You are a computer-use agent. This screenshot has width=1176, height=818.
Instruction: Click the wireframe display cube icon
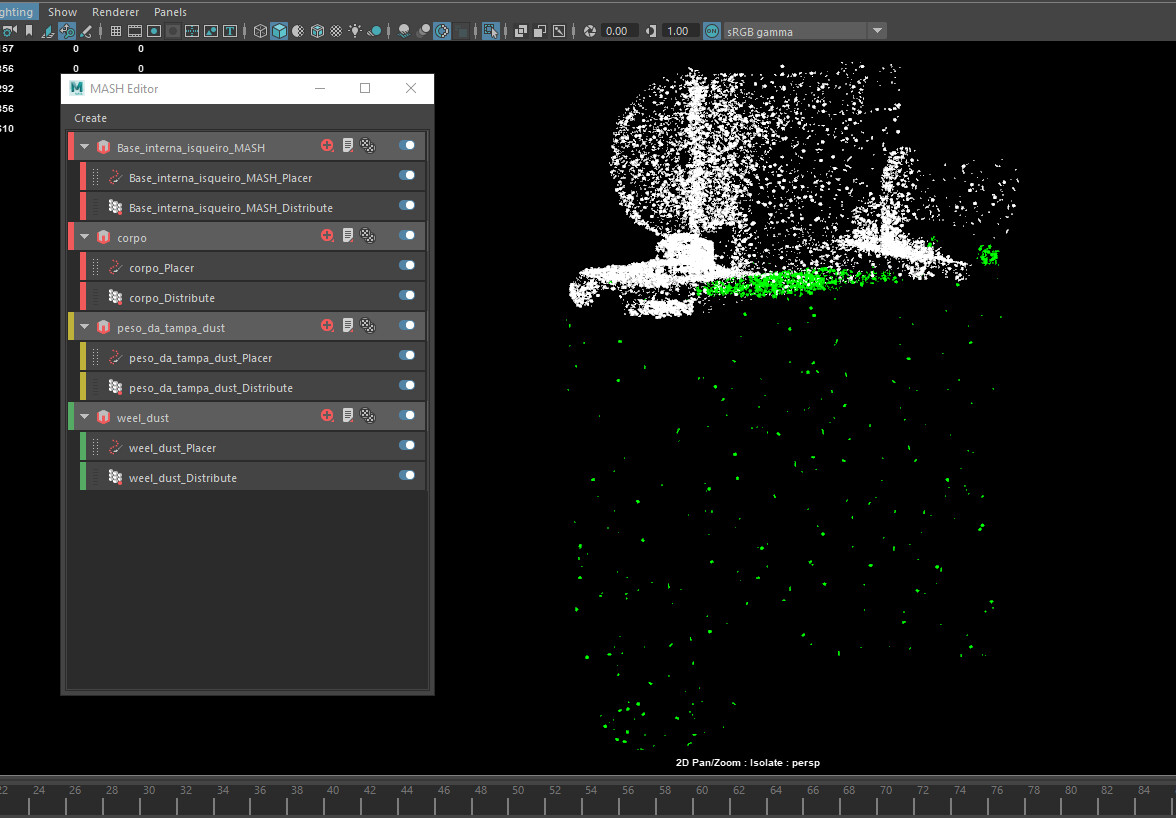pos(260,30)
